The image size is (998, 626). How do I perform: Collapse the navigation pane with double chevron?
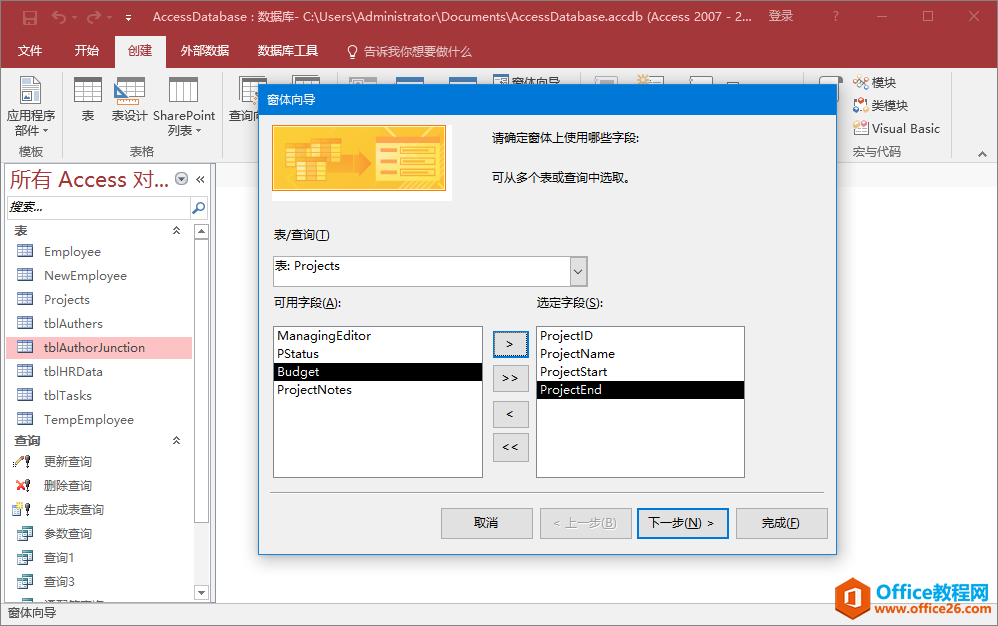[200, 179]
